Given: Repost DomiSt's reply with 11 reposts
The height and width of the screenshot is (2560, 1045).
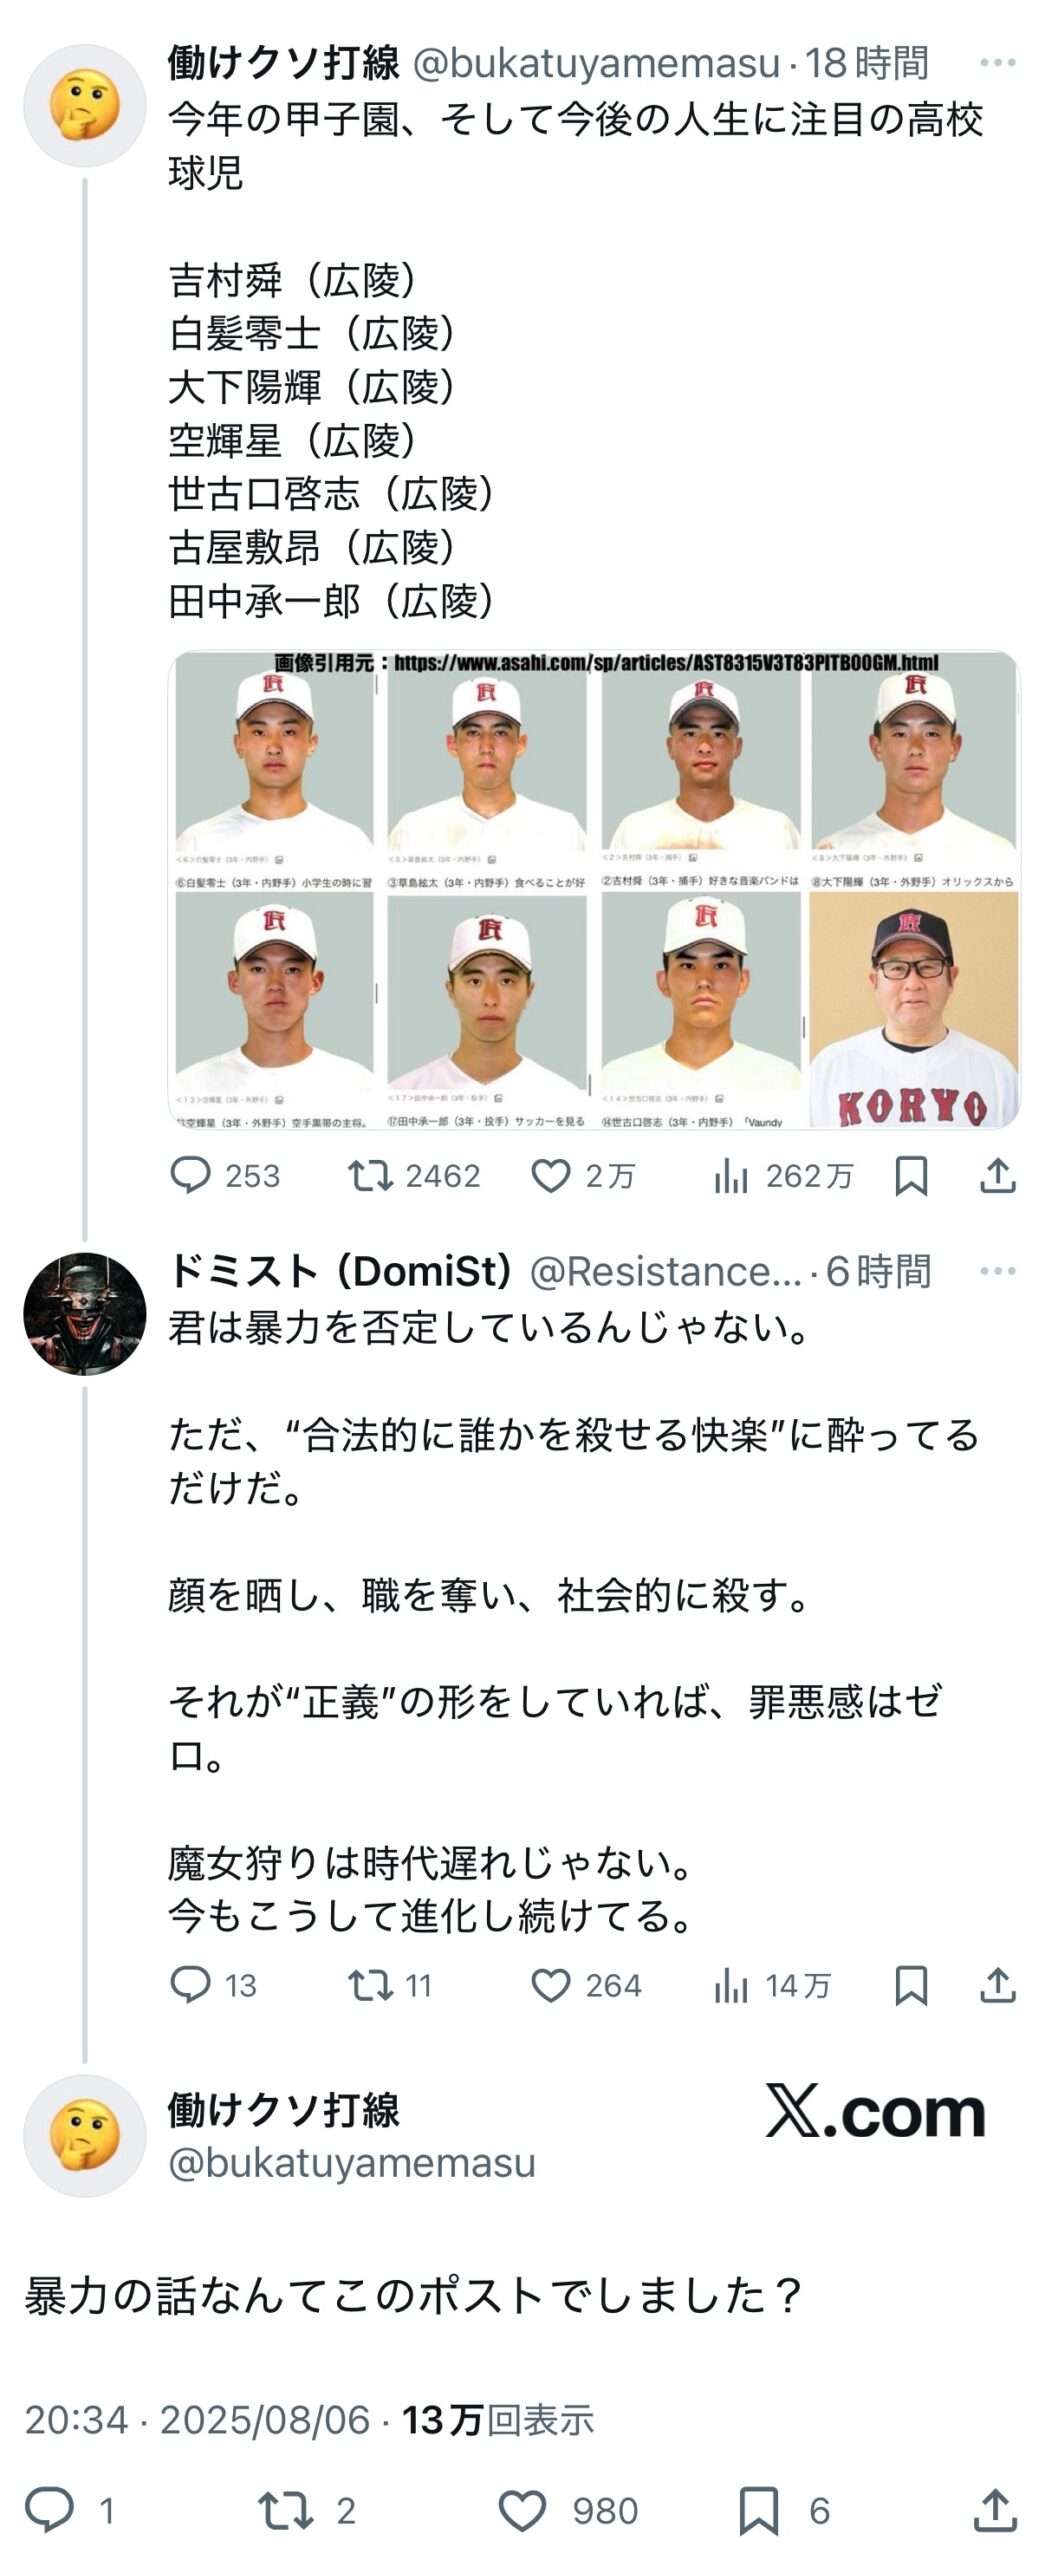Looking at the screenshot, I should tap(370, 1984).
